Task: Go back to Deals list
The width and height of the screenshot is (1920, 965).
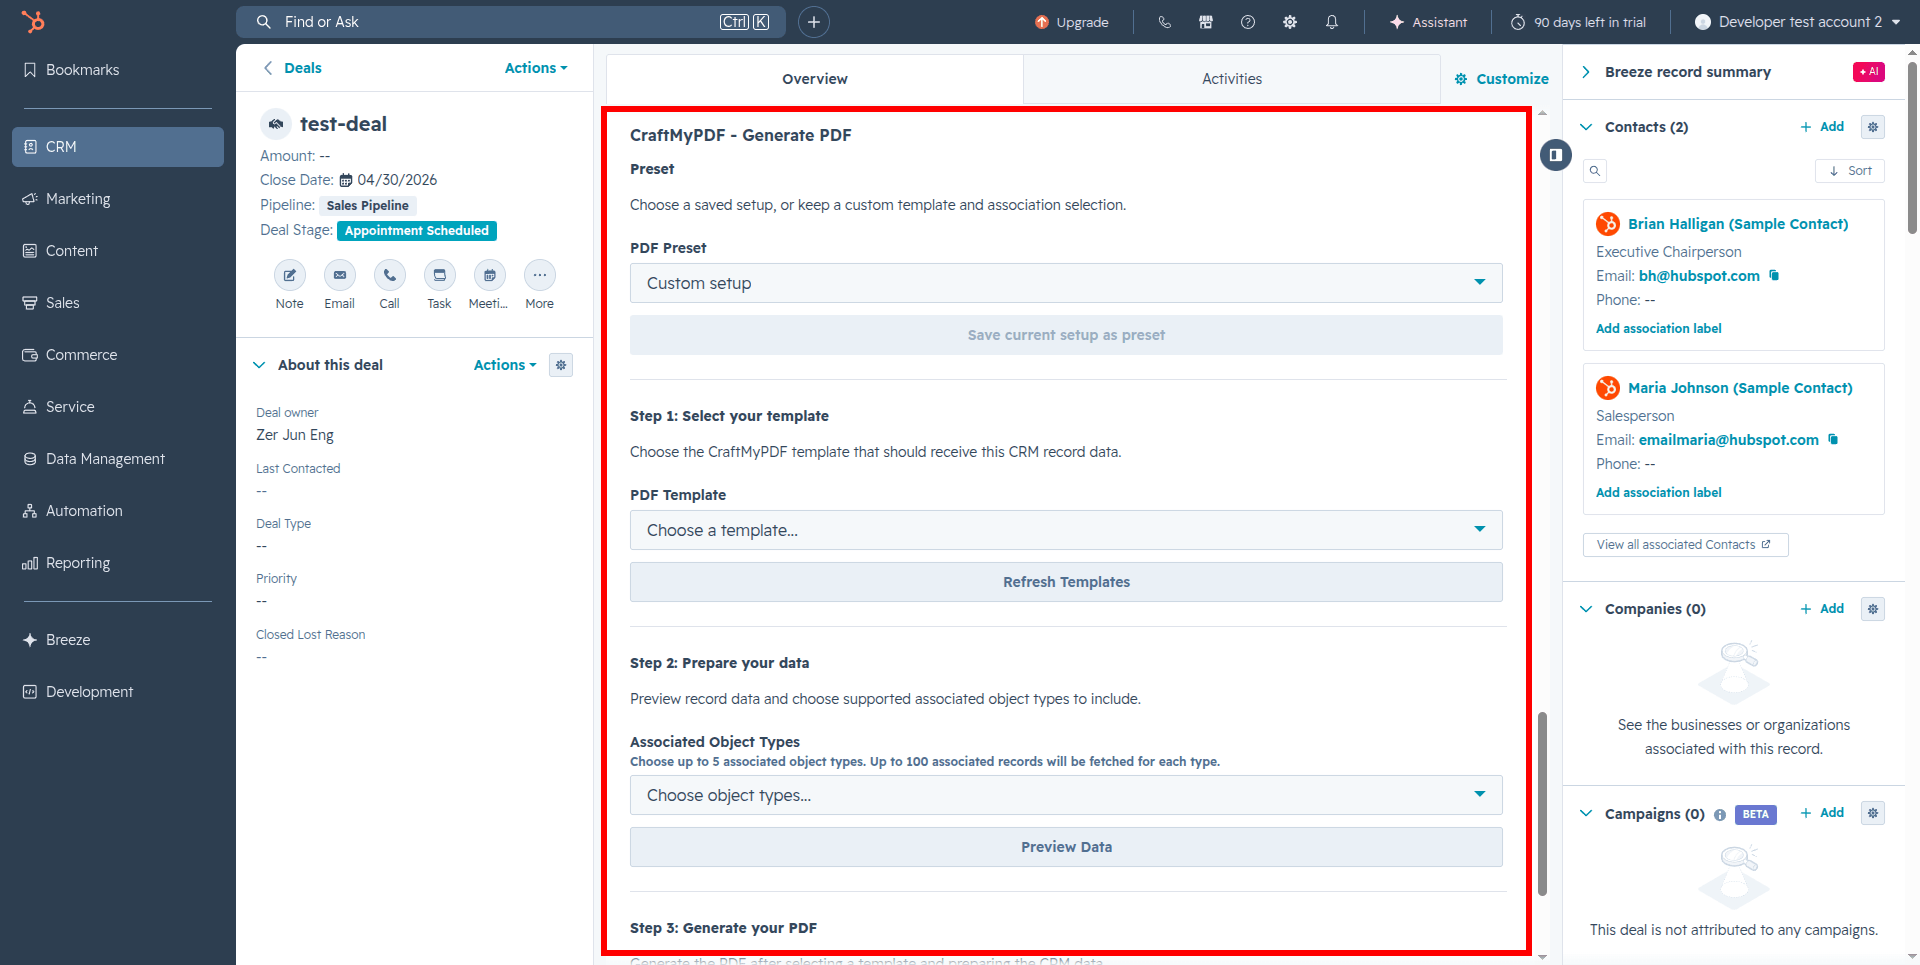Action: point(292,68)
